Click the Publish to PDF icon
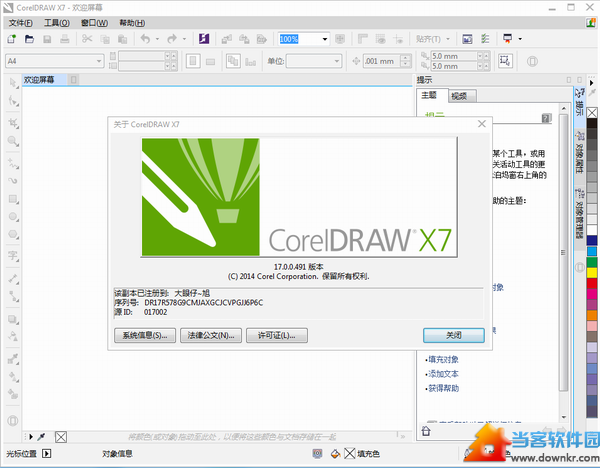This screenshot has height=468, width=600. [x=262, y=39]
